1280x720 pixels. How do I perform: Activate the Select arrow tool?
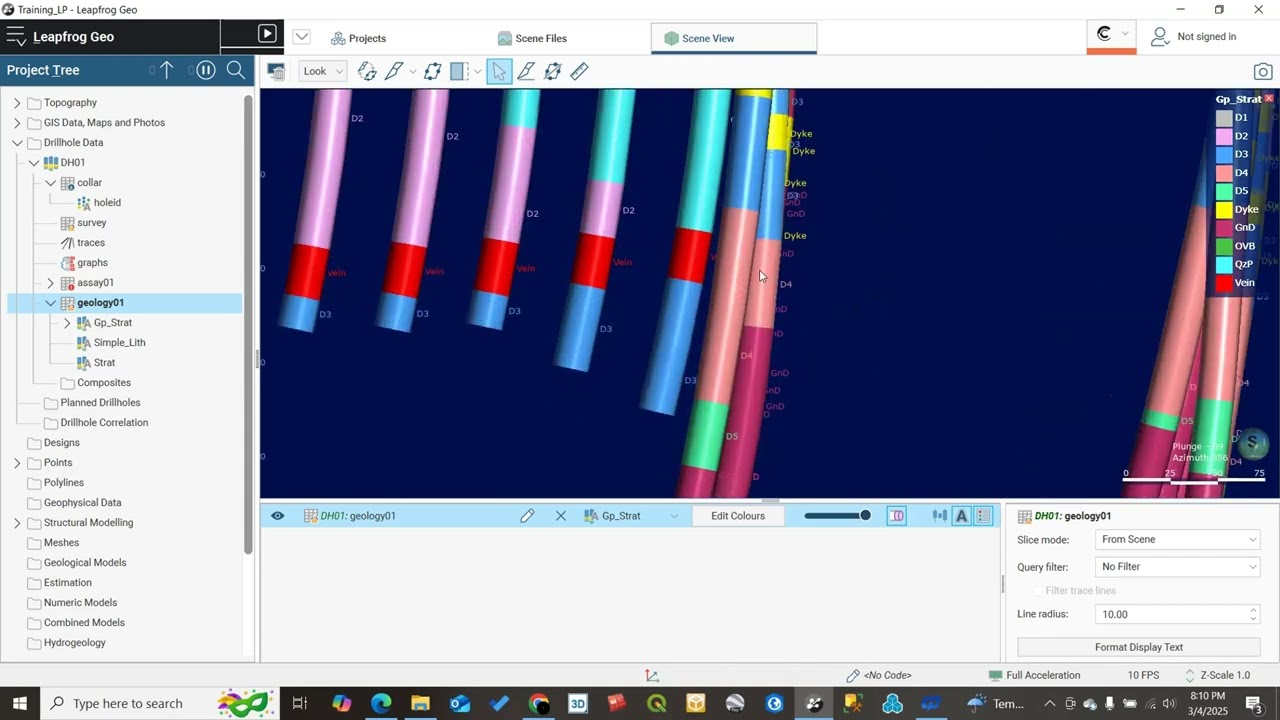click(x=498, y=72)
